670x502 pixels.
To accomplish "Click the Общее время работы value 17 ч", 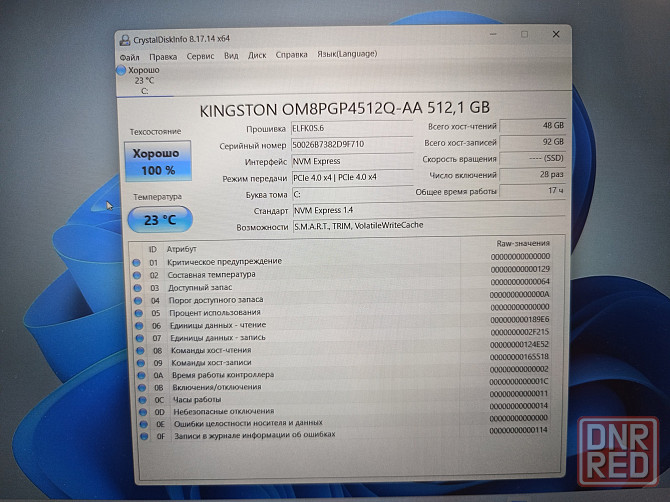I will point(533,191).
